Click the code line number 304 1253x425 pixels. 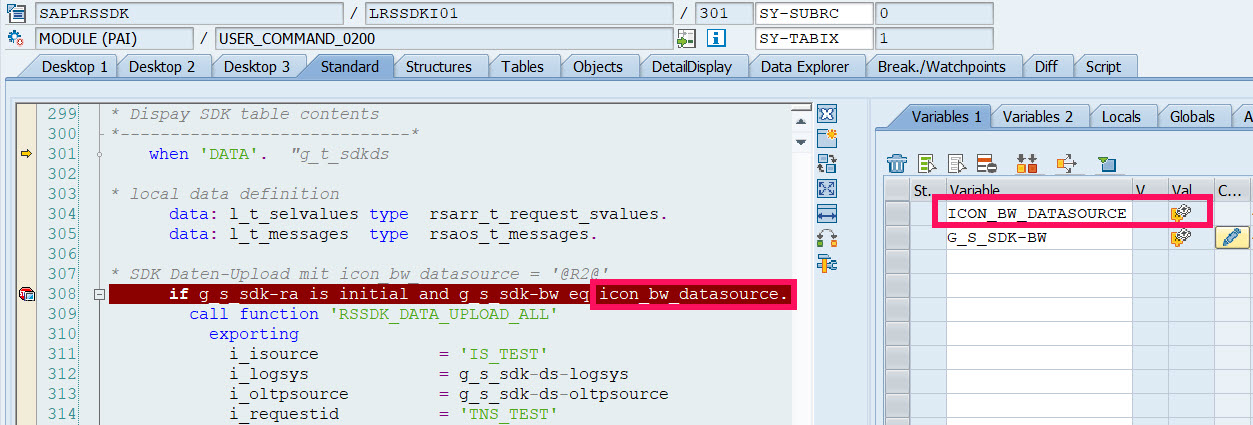62,214
